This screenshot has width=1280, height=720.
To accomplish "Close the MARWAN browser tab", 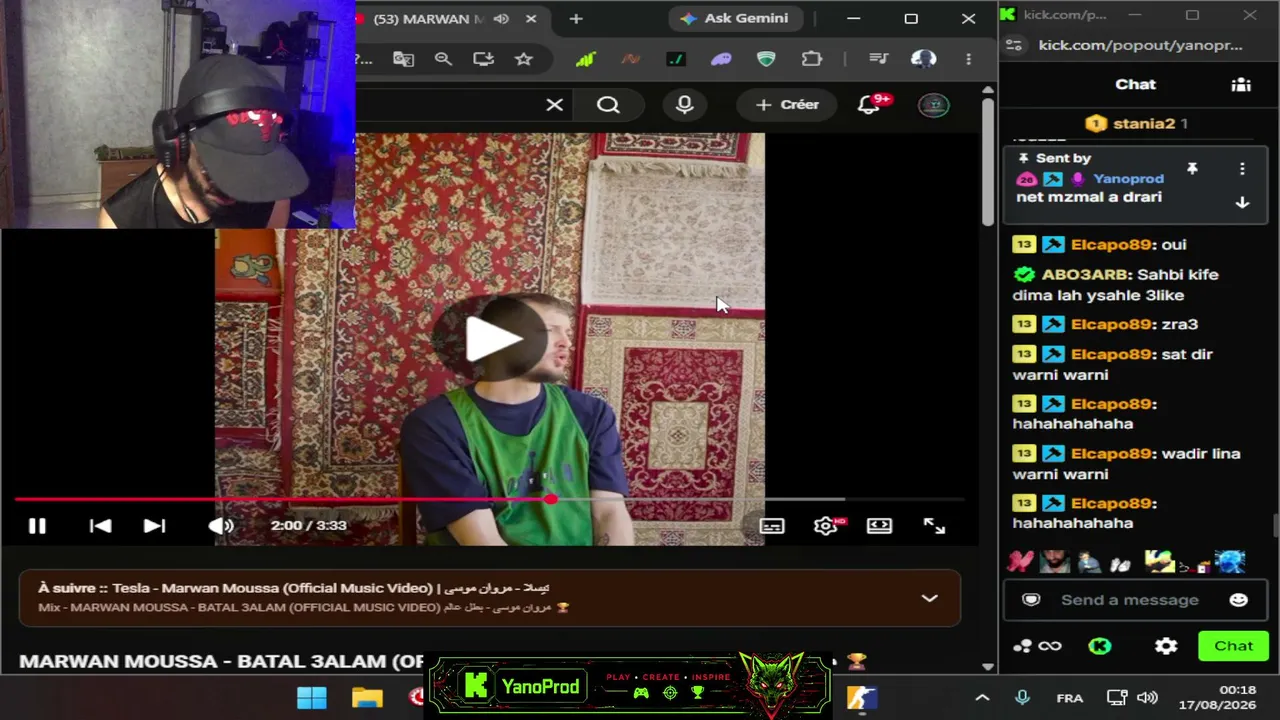I will [531, 19].
